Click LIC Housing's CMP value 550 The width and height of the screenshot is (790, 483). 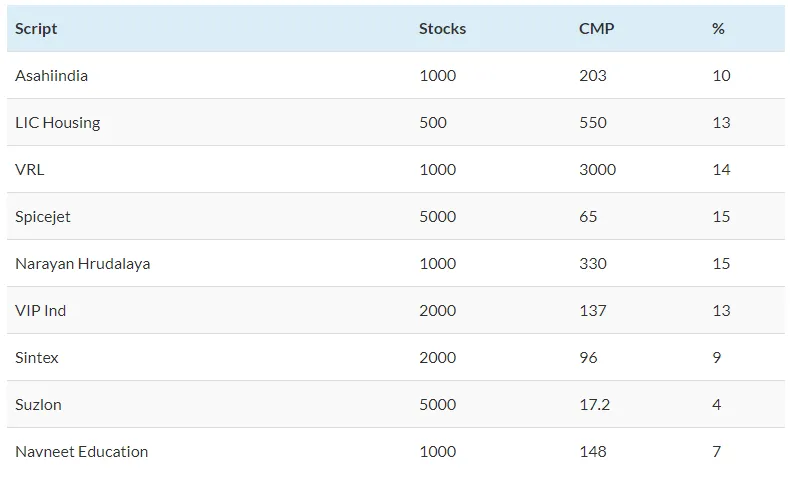592,123
